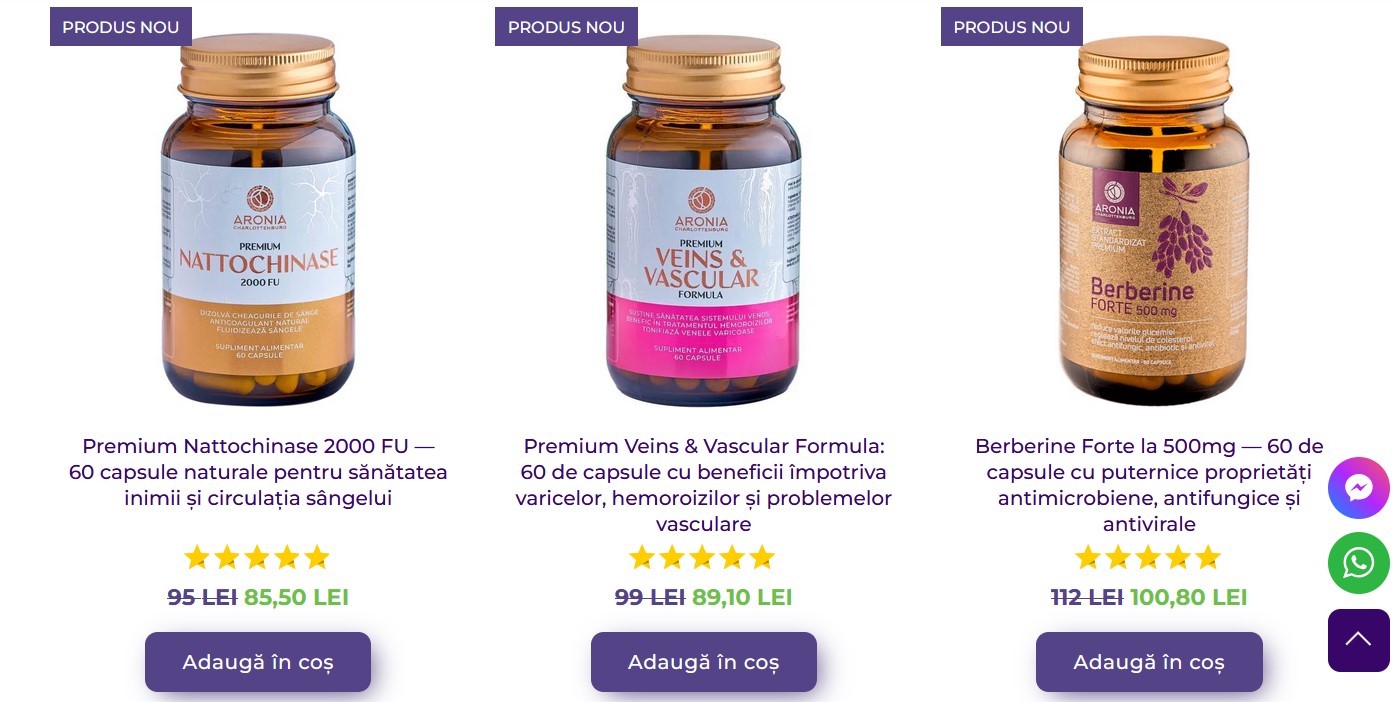Click the Produs Nou badge on Nattochinase
This screenshot has width=1397, height=702.
[121, 27]
